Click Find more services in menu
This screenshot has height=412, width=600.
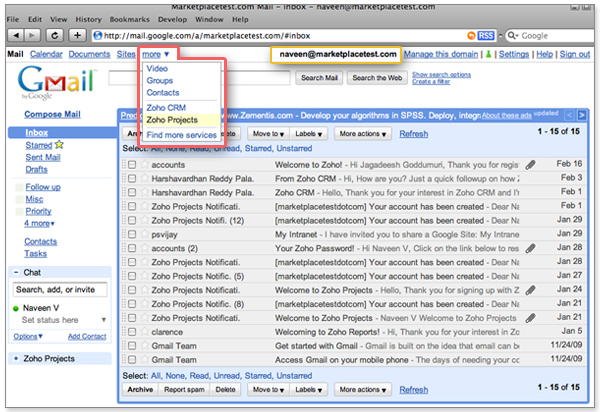(181, 135)
